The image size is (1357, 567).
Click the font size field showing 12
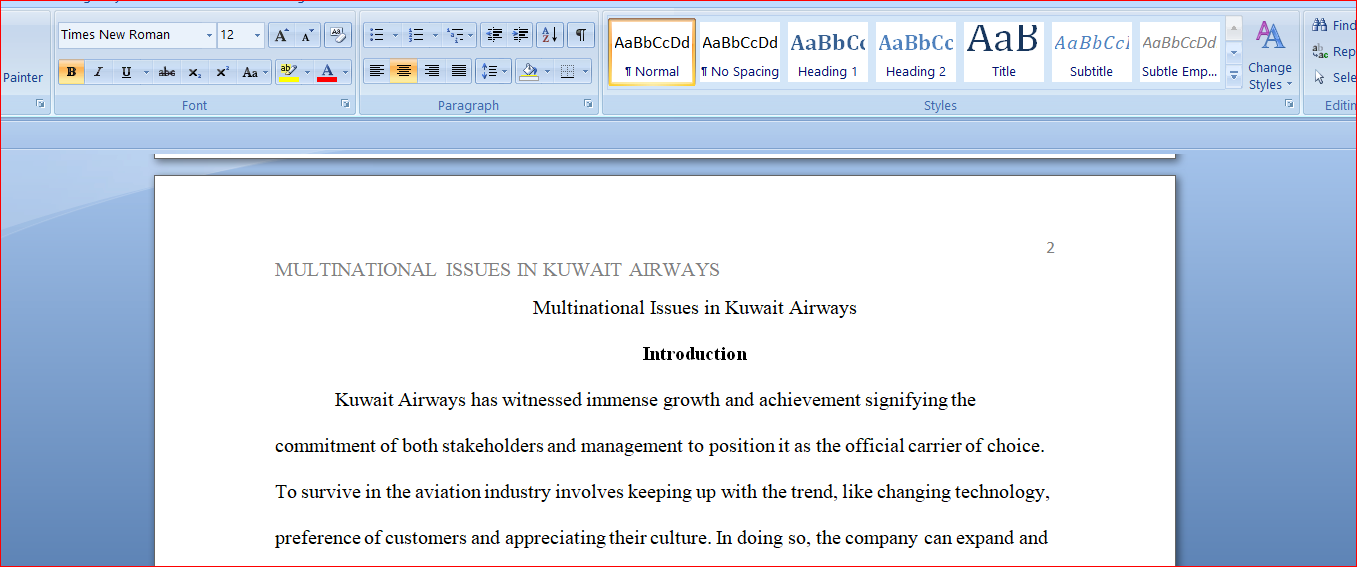(234, 35)
